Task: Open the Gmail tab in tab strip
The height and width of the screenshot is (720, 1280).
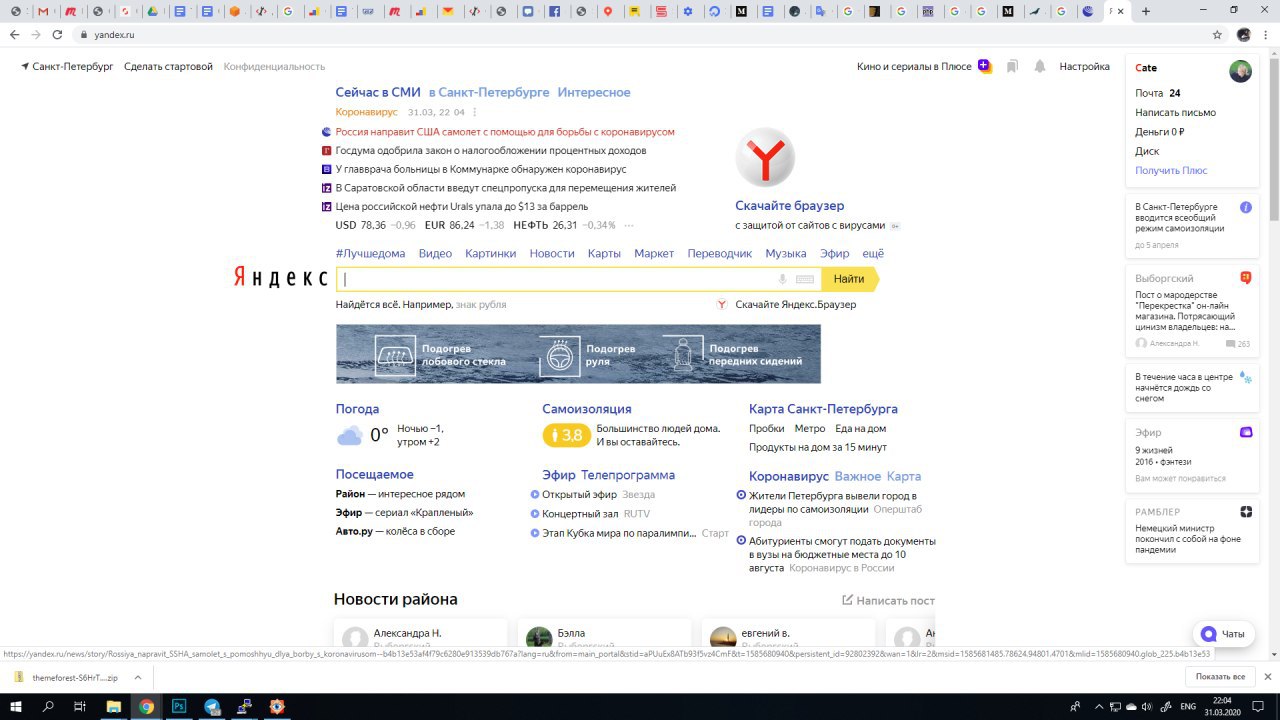Action: tap(43, 12)
